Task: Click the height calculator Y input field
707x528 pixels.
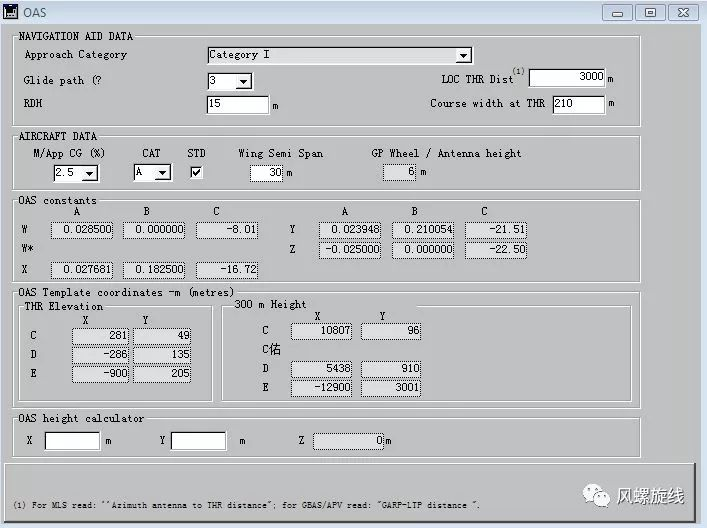Action: click(198, 441)
